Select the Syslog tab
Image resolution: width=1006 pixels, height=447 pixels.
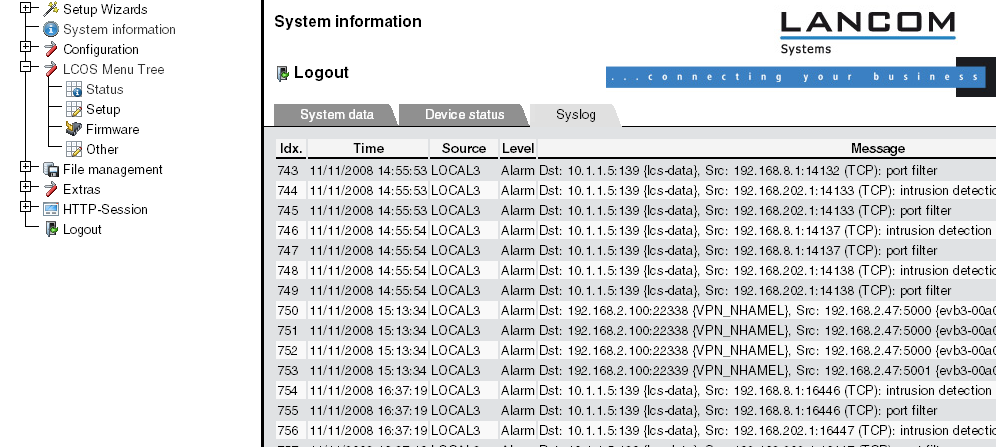(x=576, y=115)
